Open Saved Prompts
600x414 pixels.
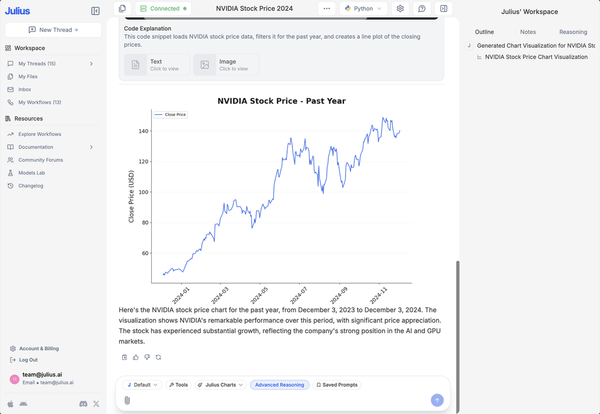coord(337,385)
